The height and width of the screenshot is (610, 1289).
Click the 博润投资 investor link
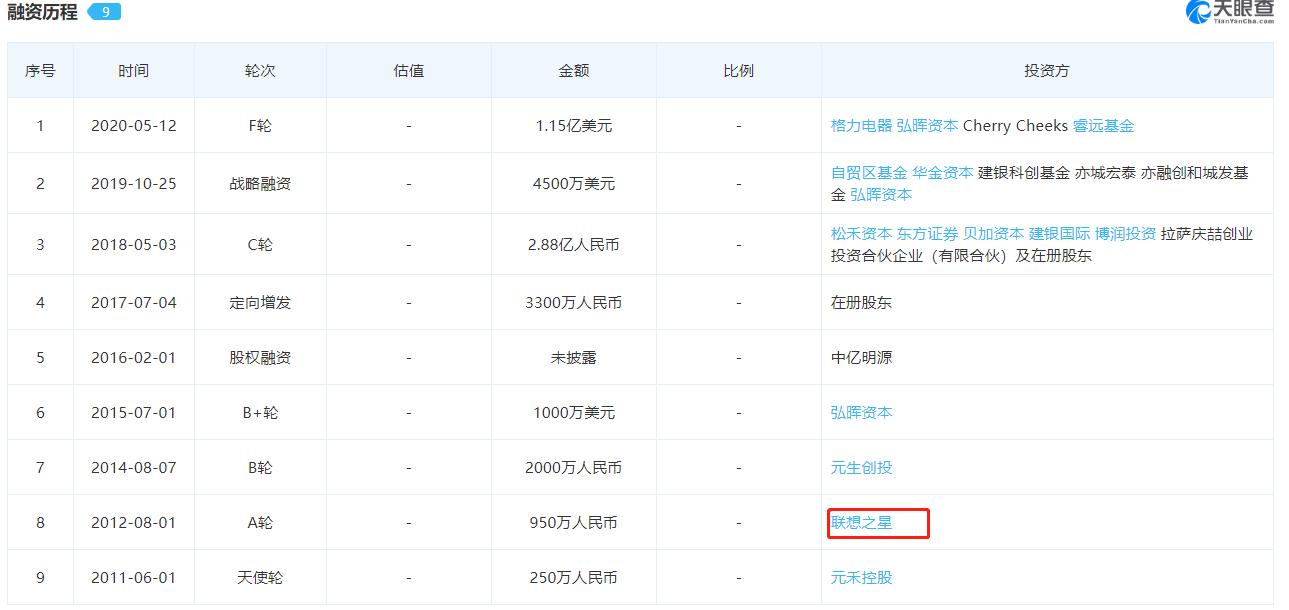pyautogui.click(x=1125, y=234)
